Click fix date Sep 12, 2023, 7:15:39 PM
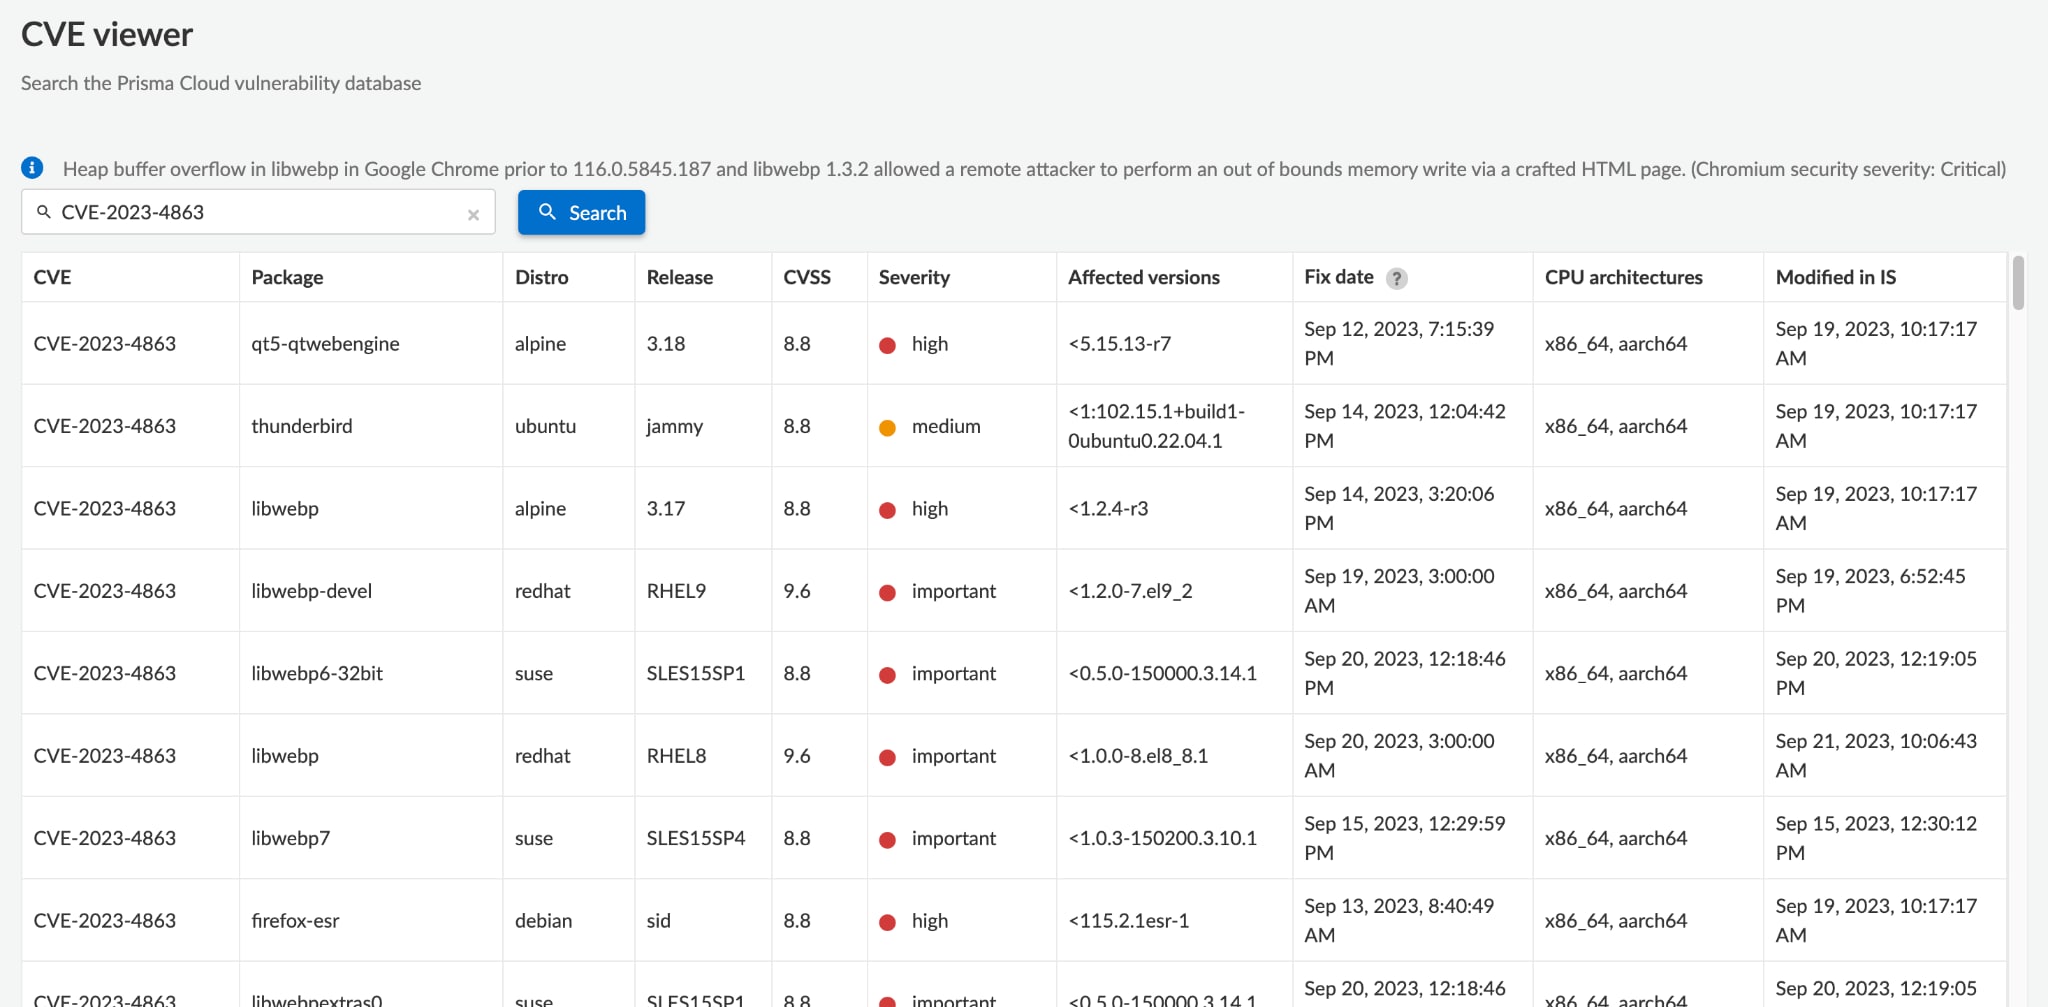This screenshot has width=2048, height=1007. click(1399, 343)
